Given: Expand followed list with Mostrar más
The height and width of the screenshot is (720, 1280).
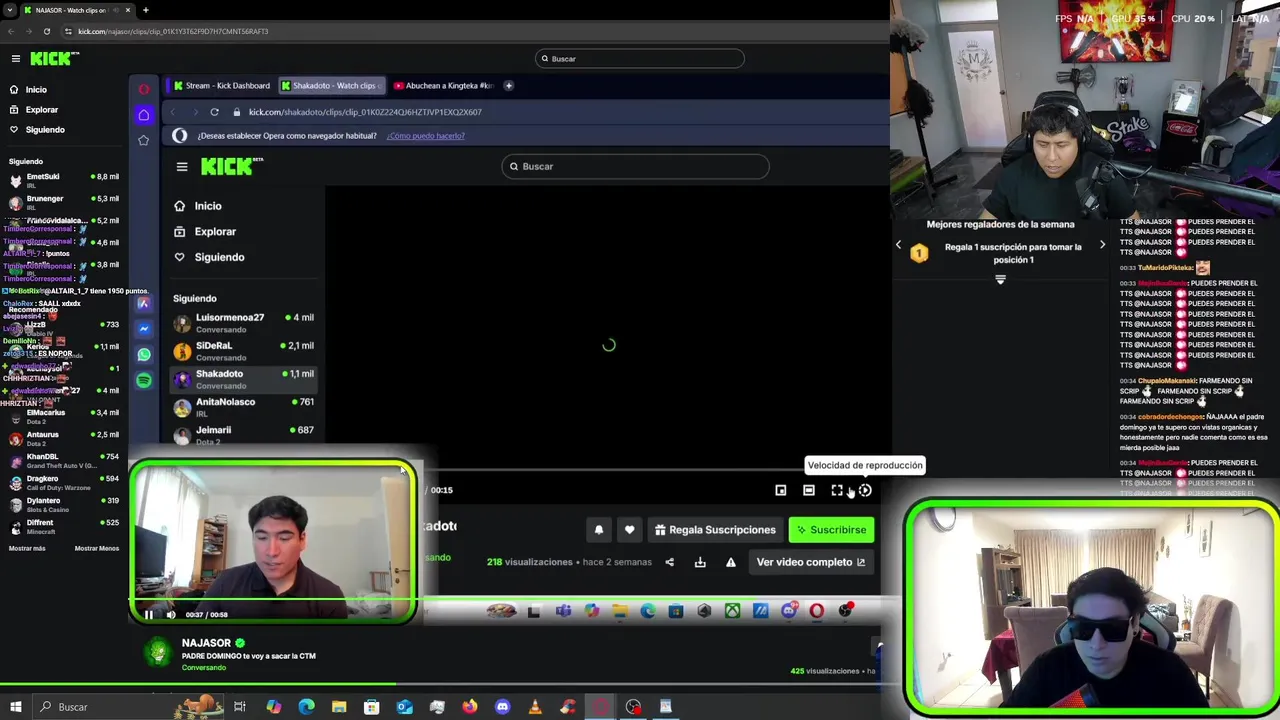Looking at the screenshot, I should click(27, 548).
